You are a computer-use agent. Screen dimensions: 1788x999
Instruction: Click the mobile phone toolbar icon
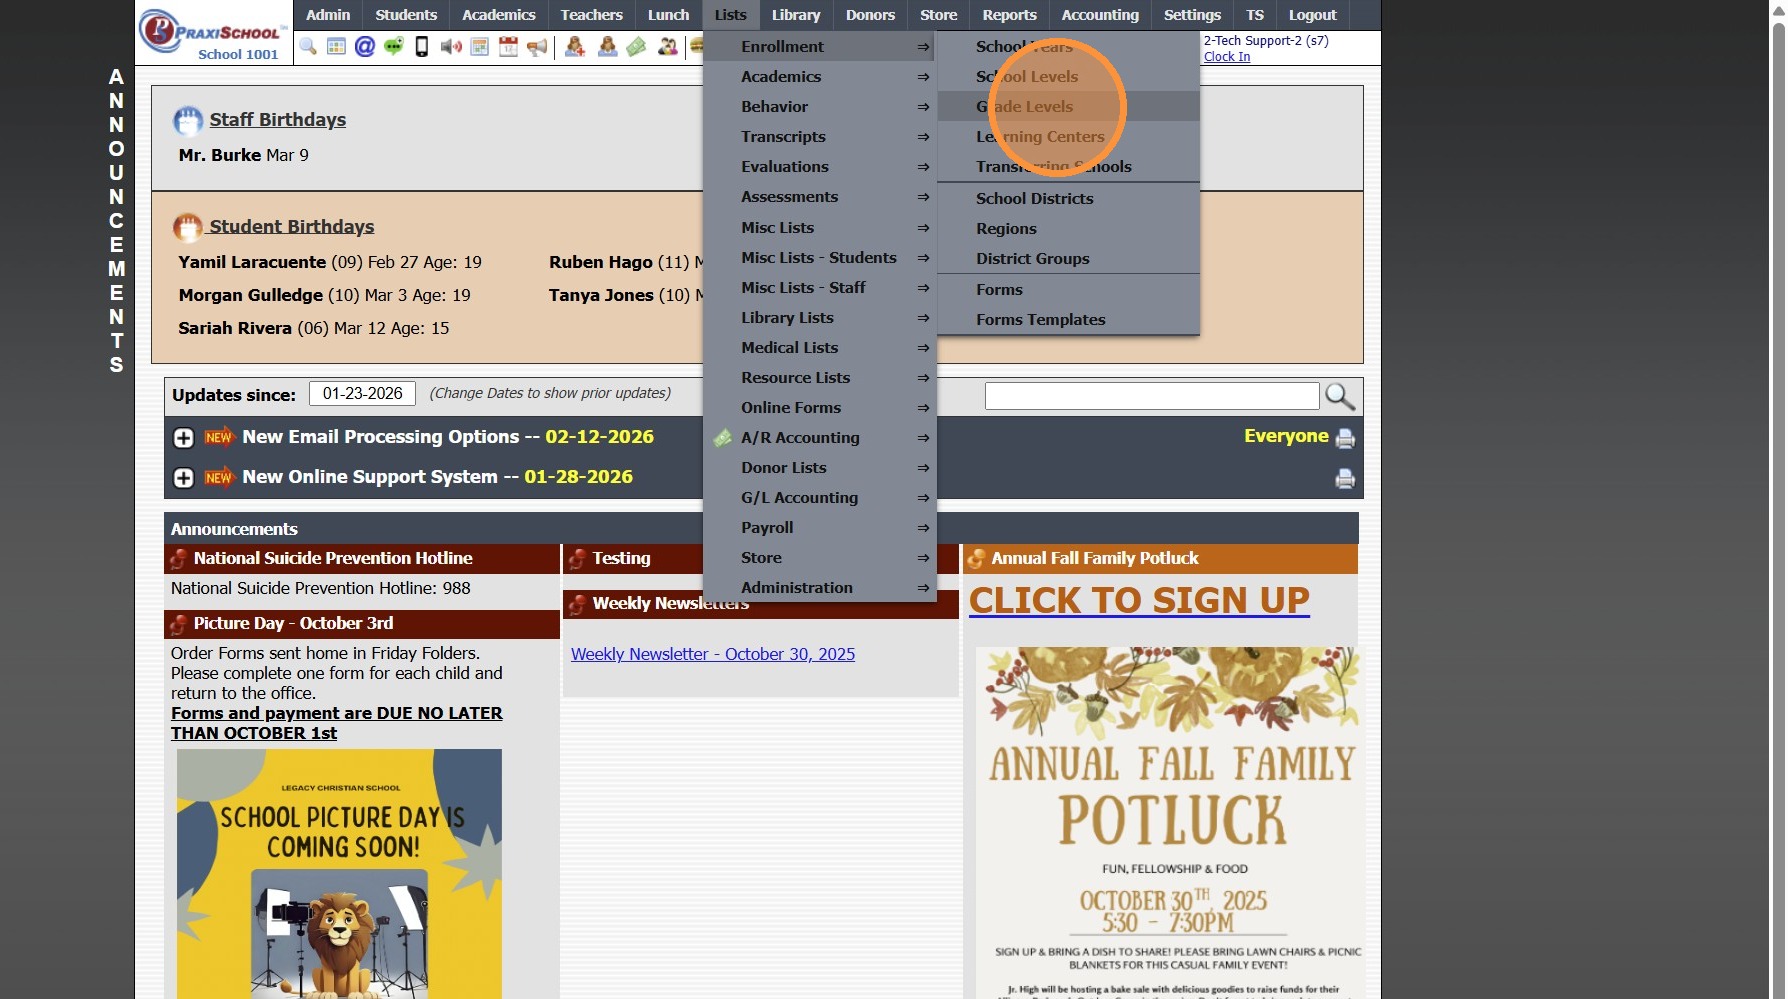(422, 46)
